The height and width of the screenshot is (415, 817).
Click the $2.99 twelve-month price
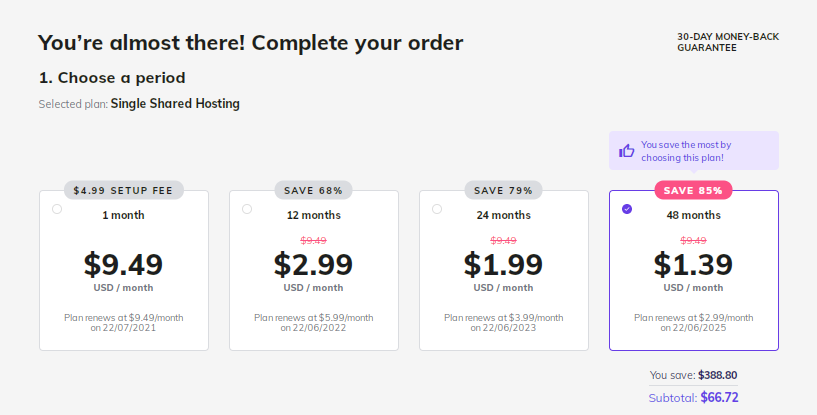point(313,264)
